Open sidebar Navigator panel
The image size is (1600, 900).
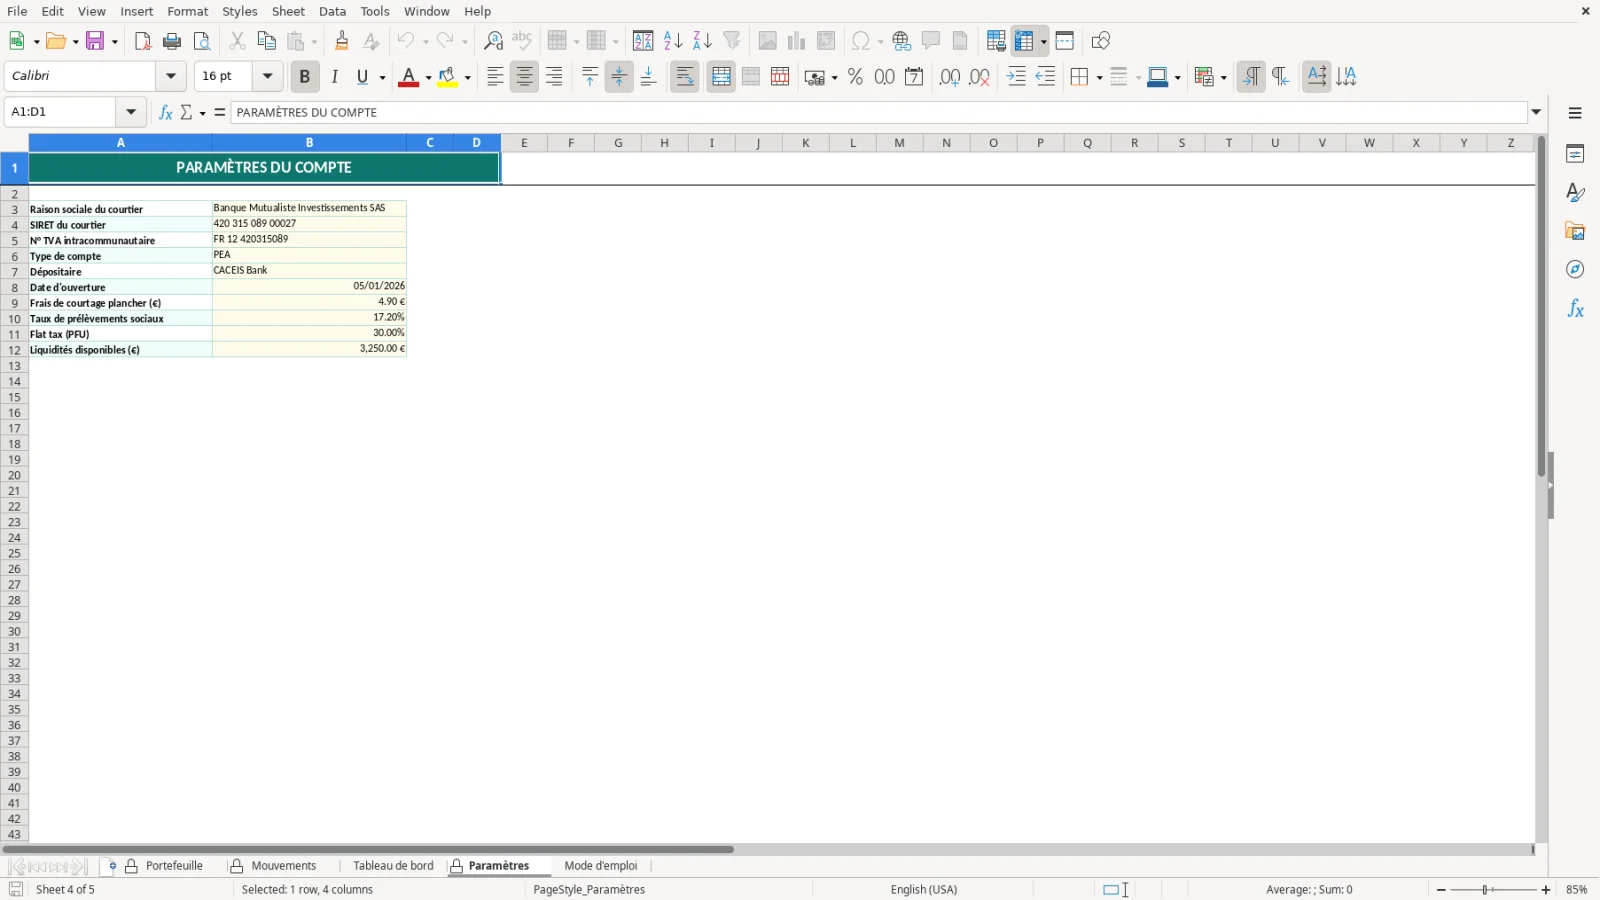(1575, 270)
